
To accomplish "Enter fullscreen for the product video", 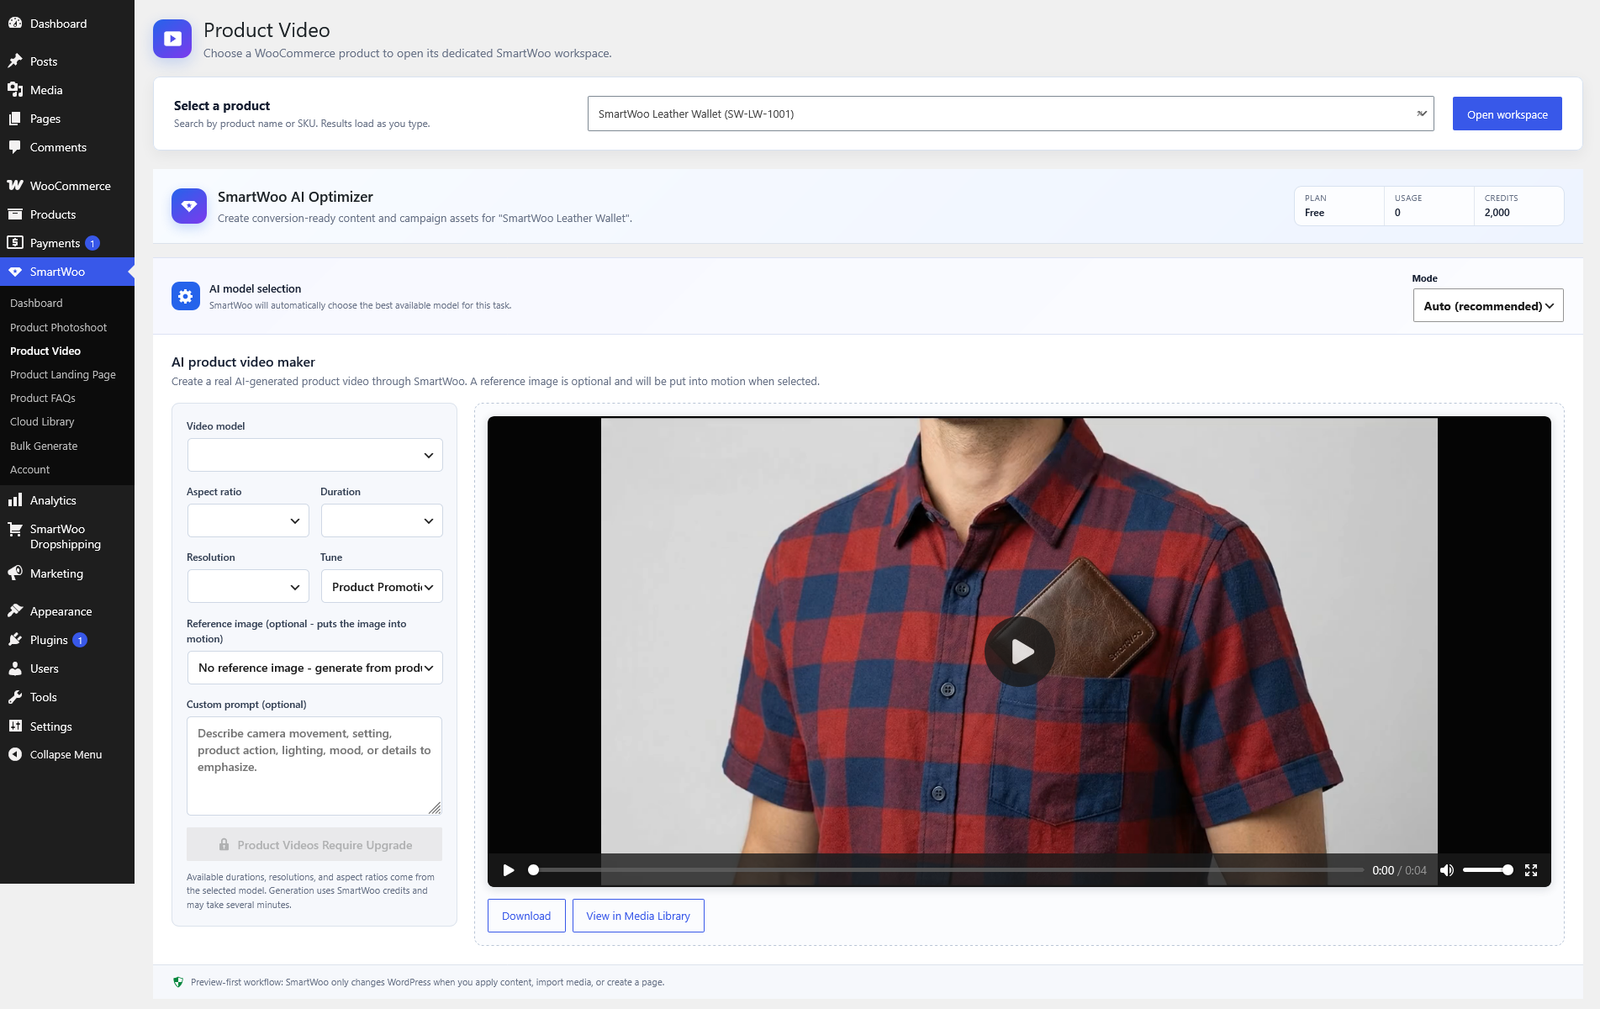I will coord(1531,870).
